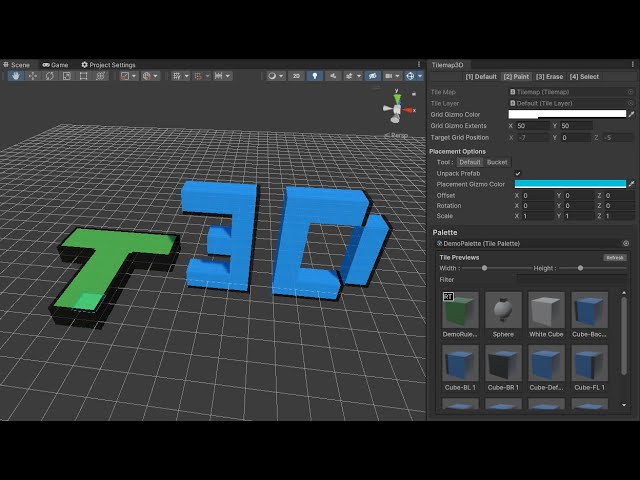The width and height of the screenshot is (640, 480).
Task: Toggle hidden objects scene visibility
Action: tap(372, 76)
